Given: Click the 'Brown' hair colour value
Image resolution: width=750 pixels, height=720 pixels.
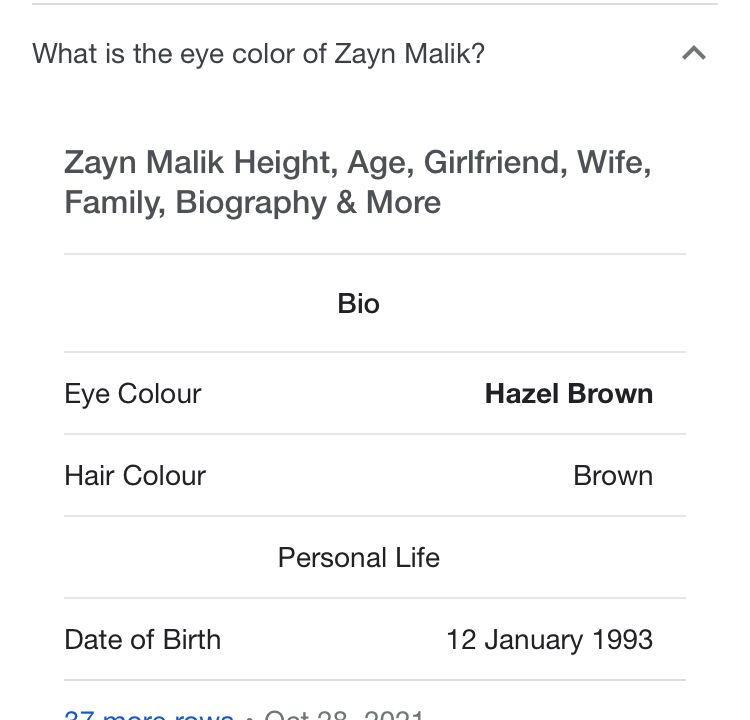Looking at the screenshot, I should pyautogui.click(x=613, y=476).
